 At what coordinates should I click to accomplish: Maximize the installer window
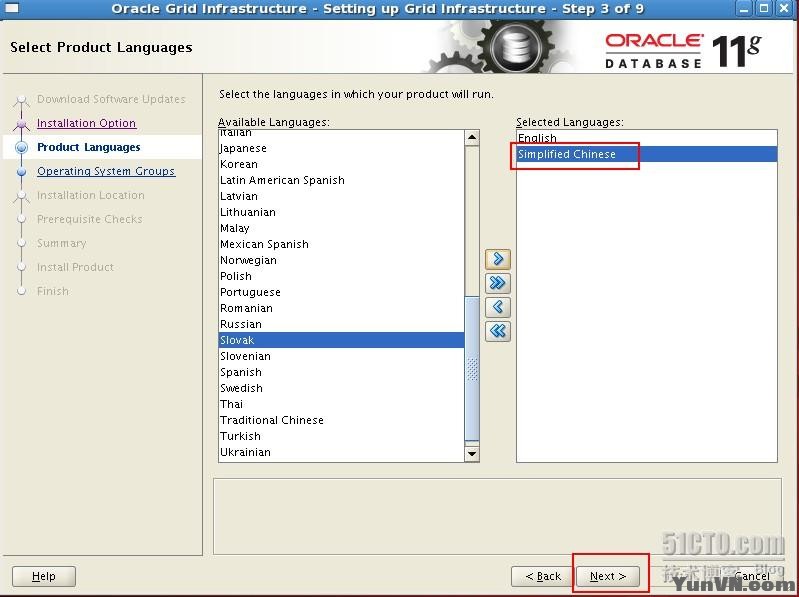pyautogui.click(x=764, y=8)
